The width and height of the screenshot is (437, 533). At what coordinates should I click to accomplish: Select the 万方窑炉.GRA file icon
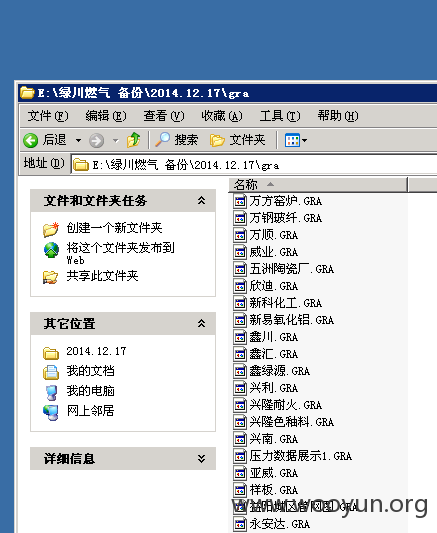(x=240, y=201)
